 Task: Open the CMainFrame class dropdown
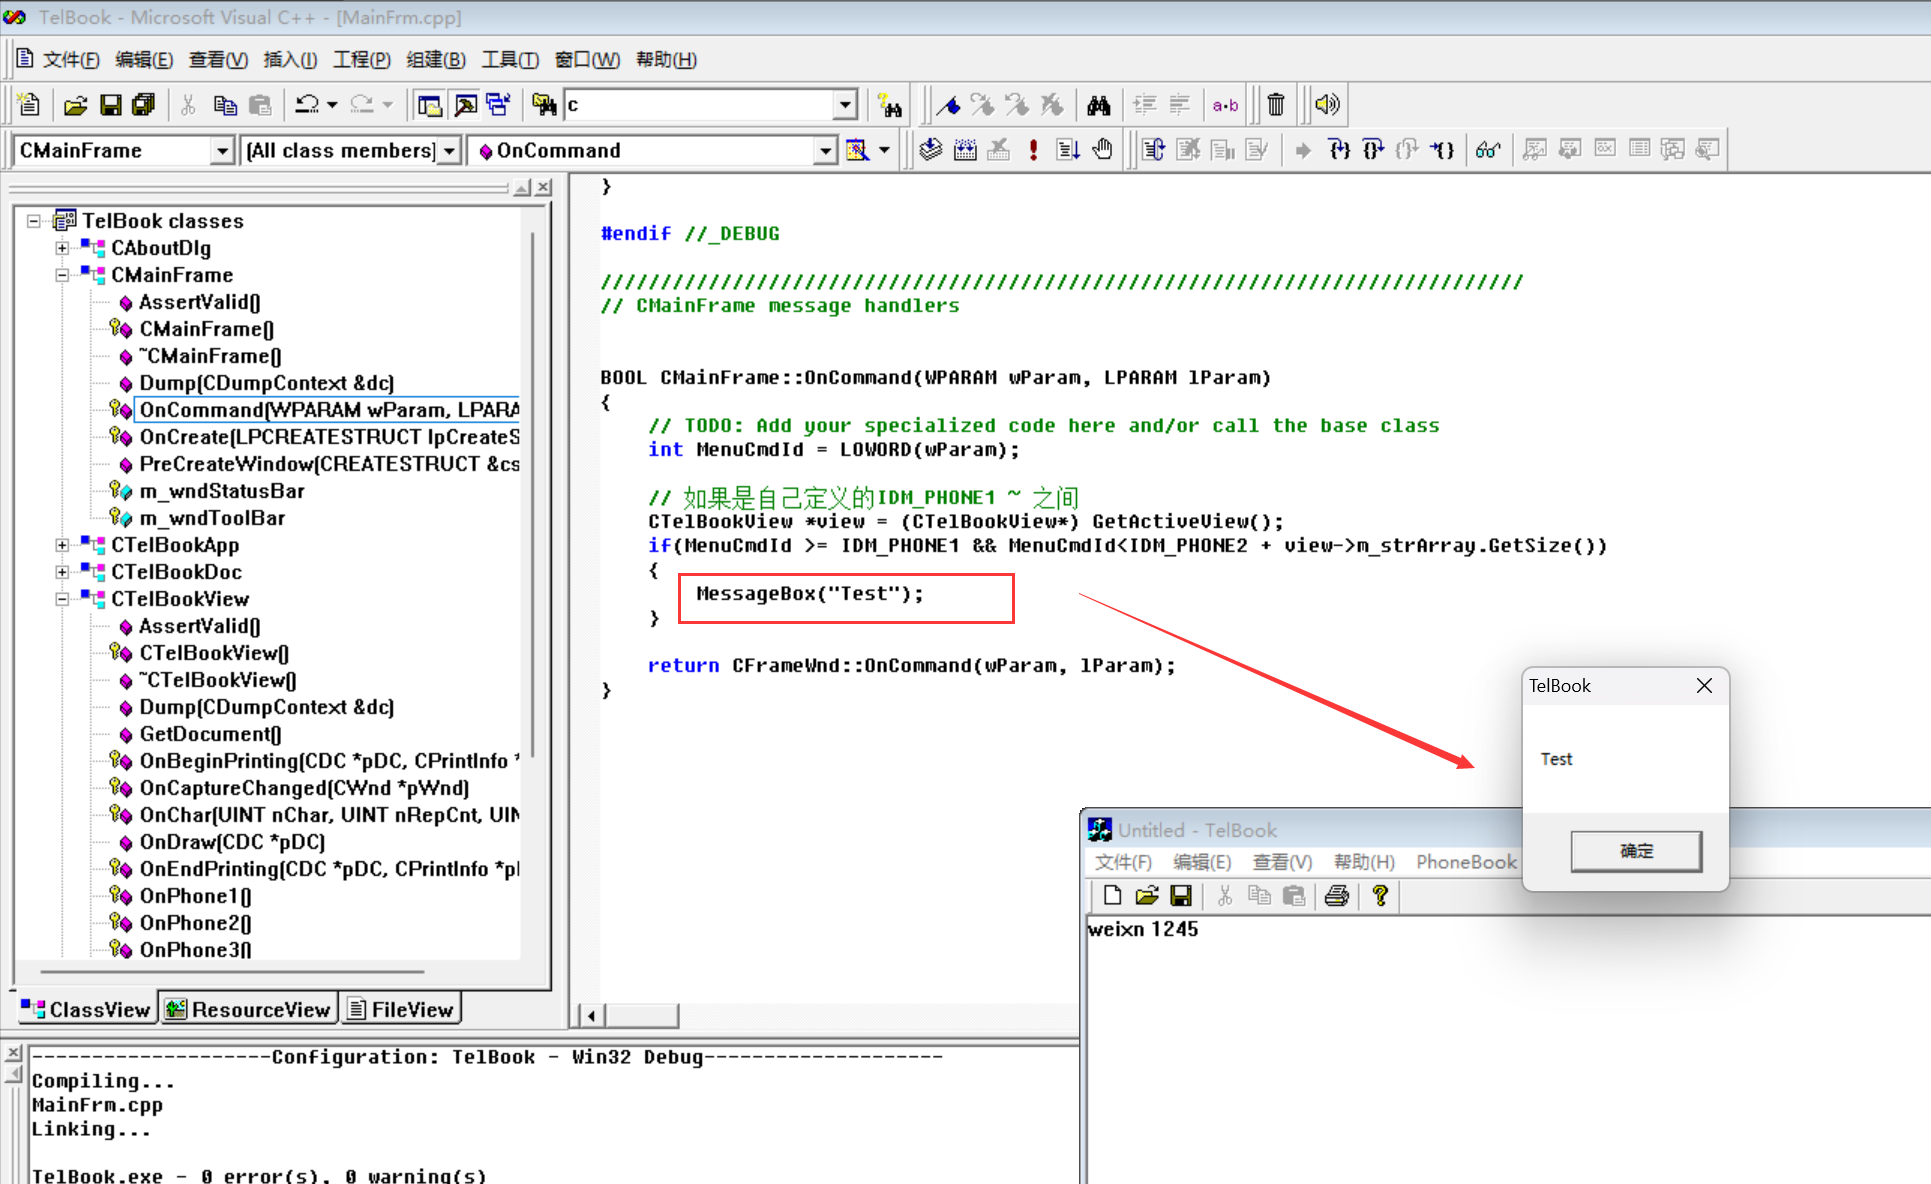pos(222,150)
